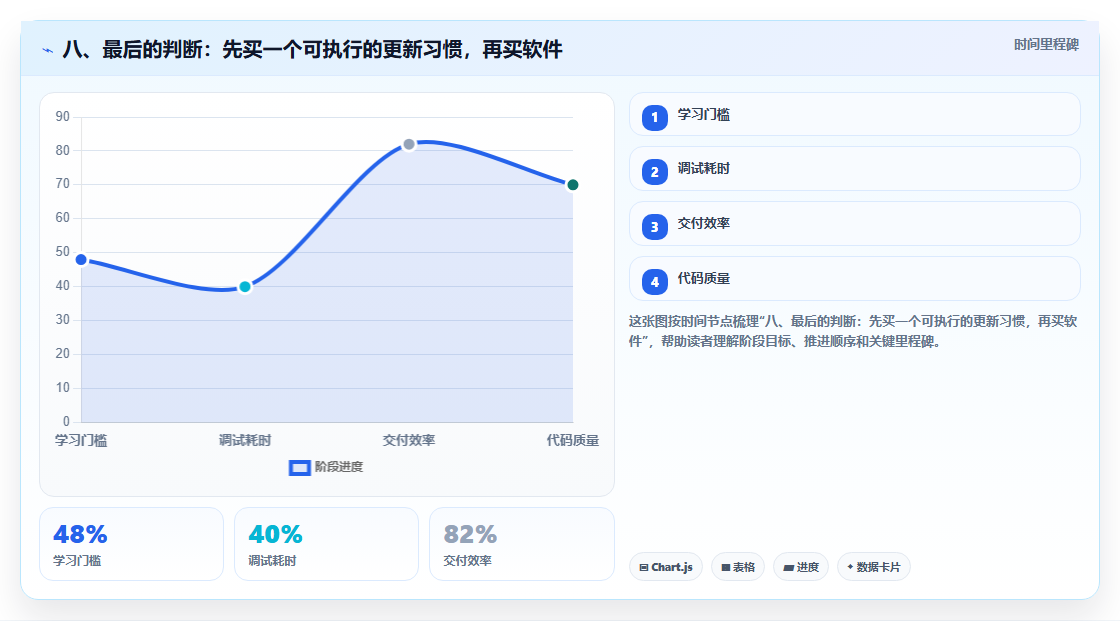The image size is (1120, 621).
Task: Click the number 1 badge circle
Action: (654, 118)
